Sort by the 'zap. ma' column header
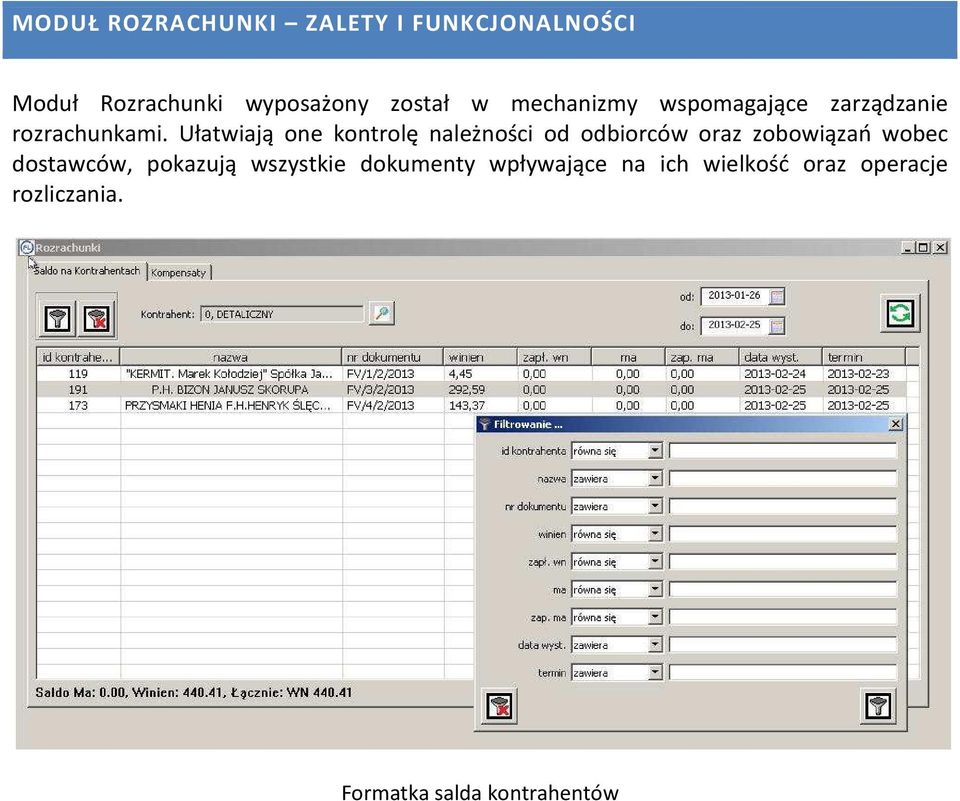The image size is (960, 801). click(702, 357)
